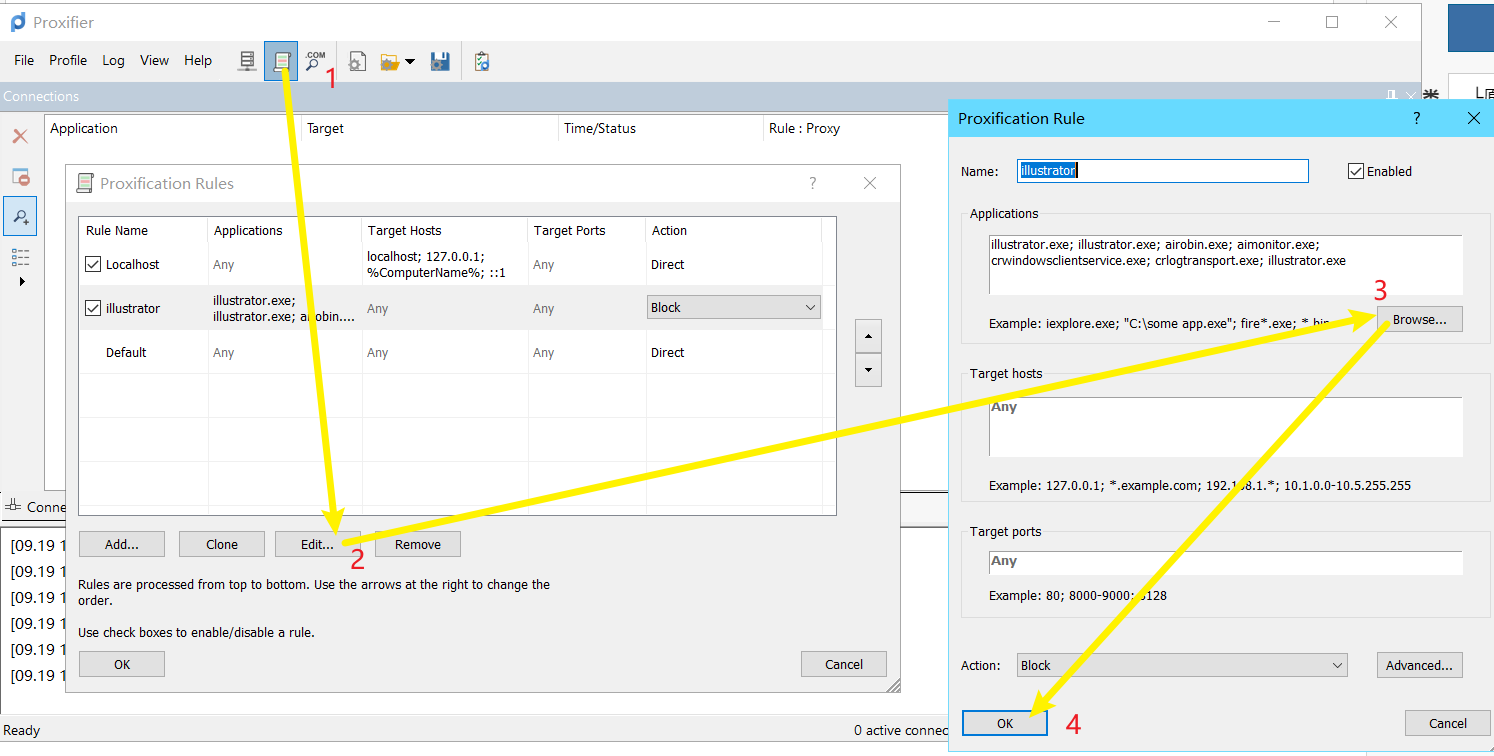Open the Profile menu
The image size is (1494, 756).
click(x=68, y=60)
